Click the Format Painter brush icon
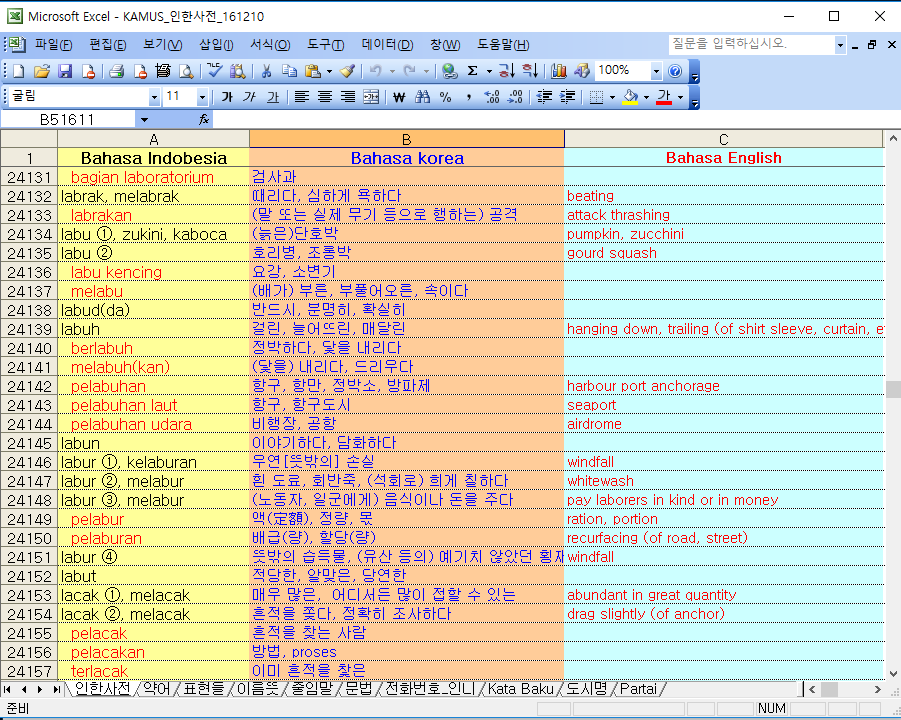Viewport: 901px width, 720px height. click(347, 71)
